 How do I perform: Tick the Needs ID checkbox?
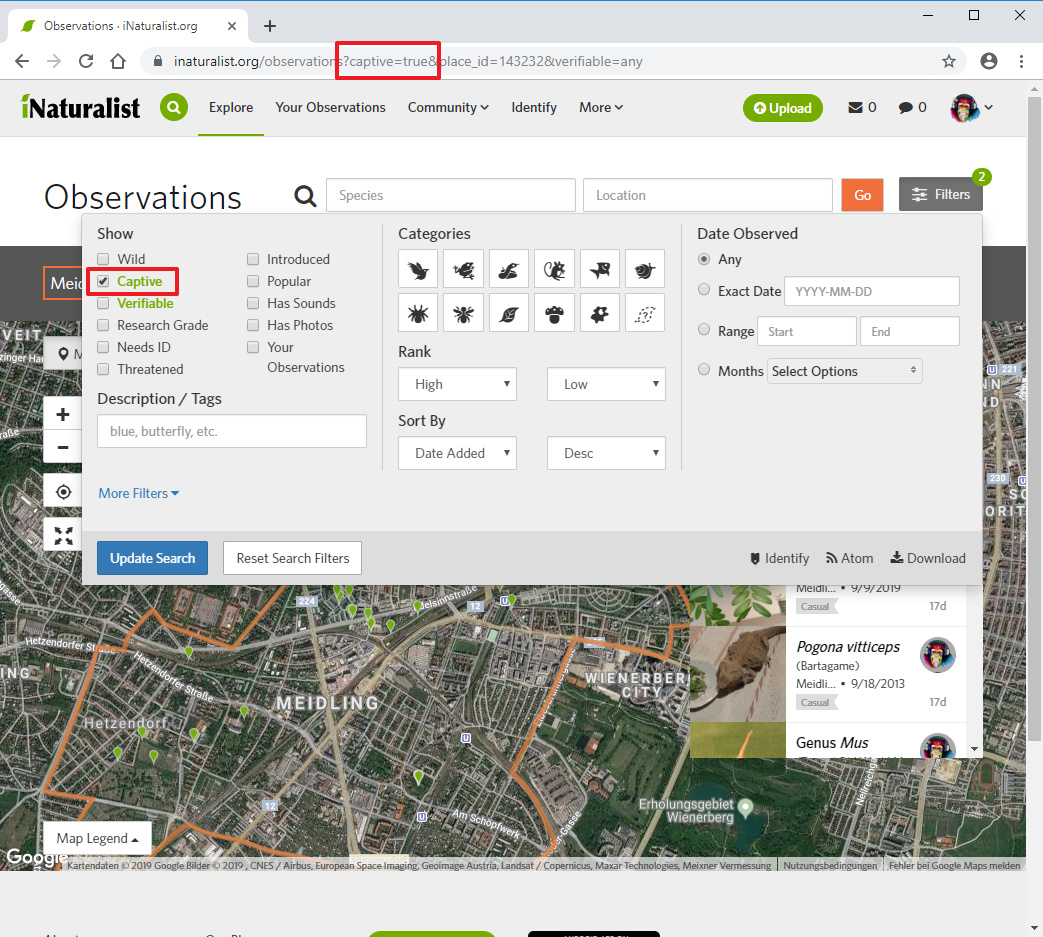coord(103,347)
